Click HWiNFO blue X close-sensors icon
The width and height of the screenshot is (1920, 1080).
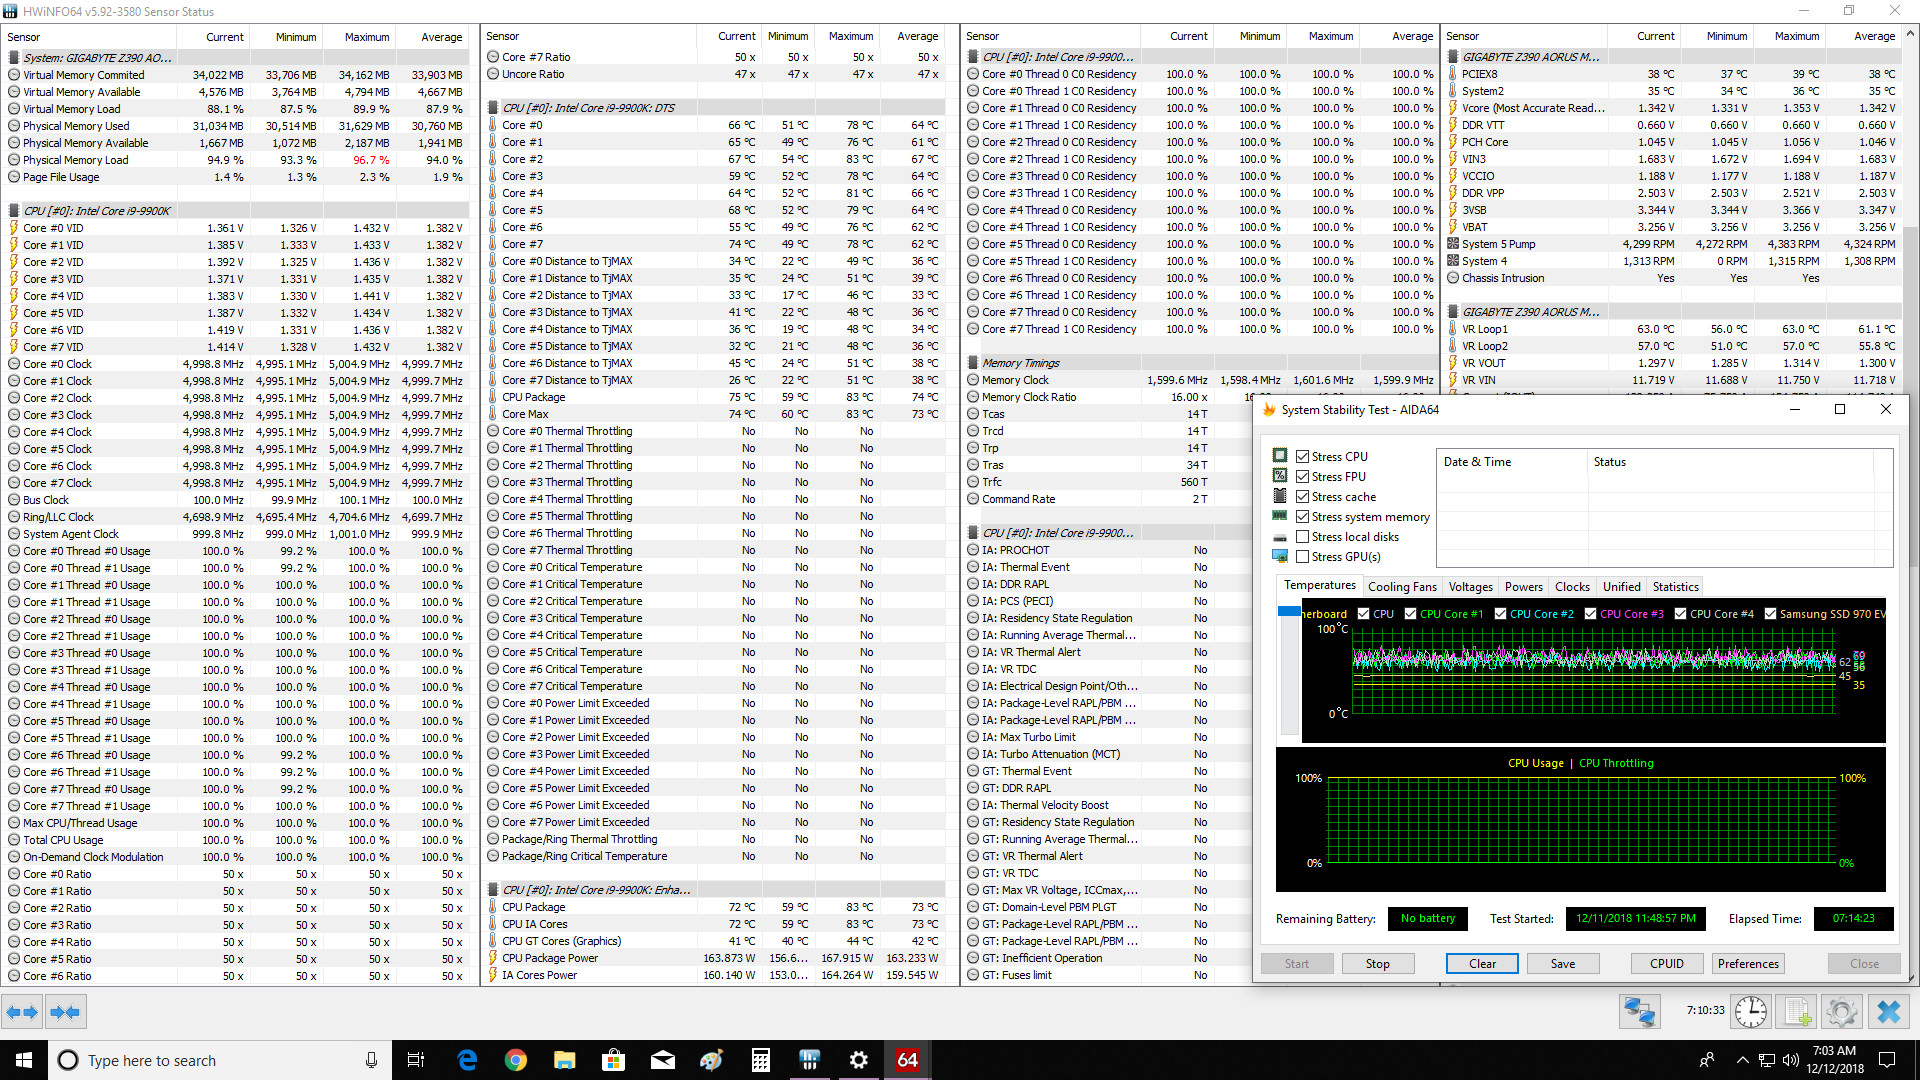(1888, 1012)
